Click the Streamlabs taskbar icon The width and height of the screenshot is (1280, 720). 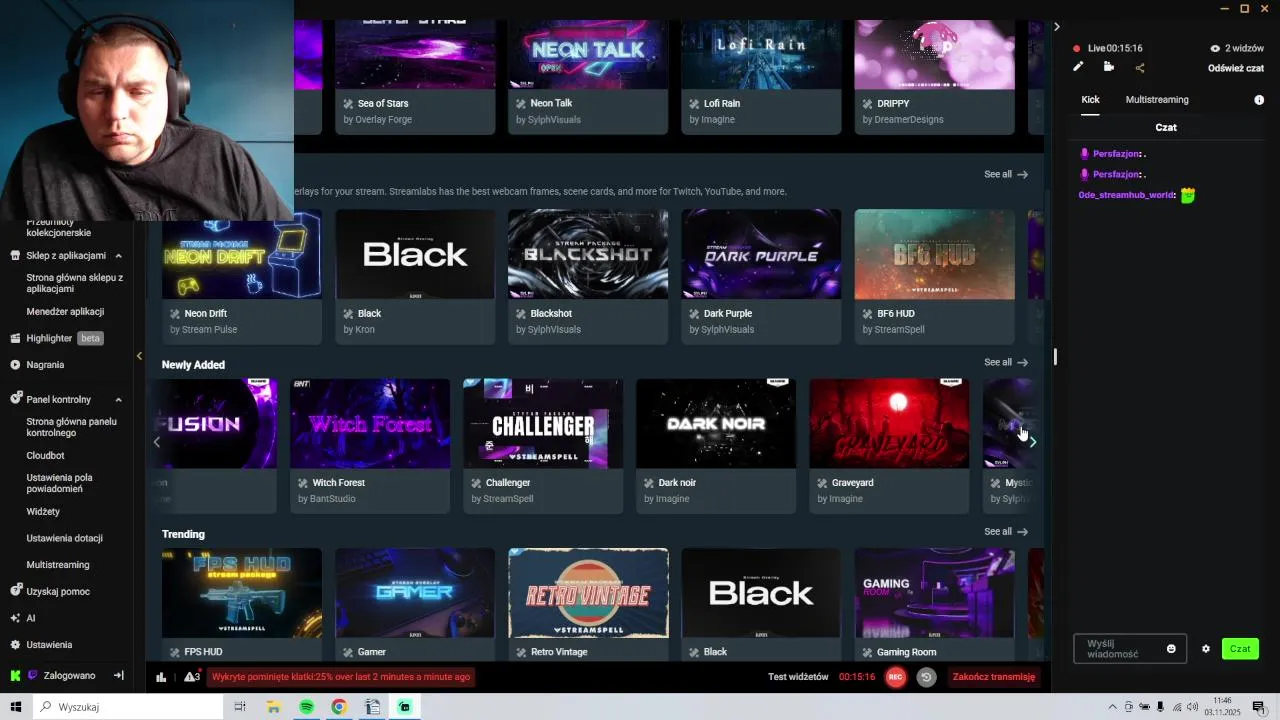coord(405,707)
